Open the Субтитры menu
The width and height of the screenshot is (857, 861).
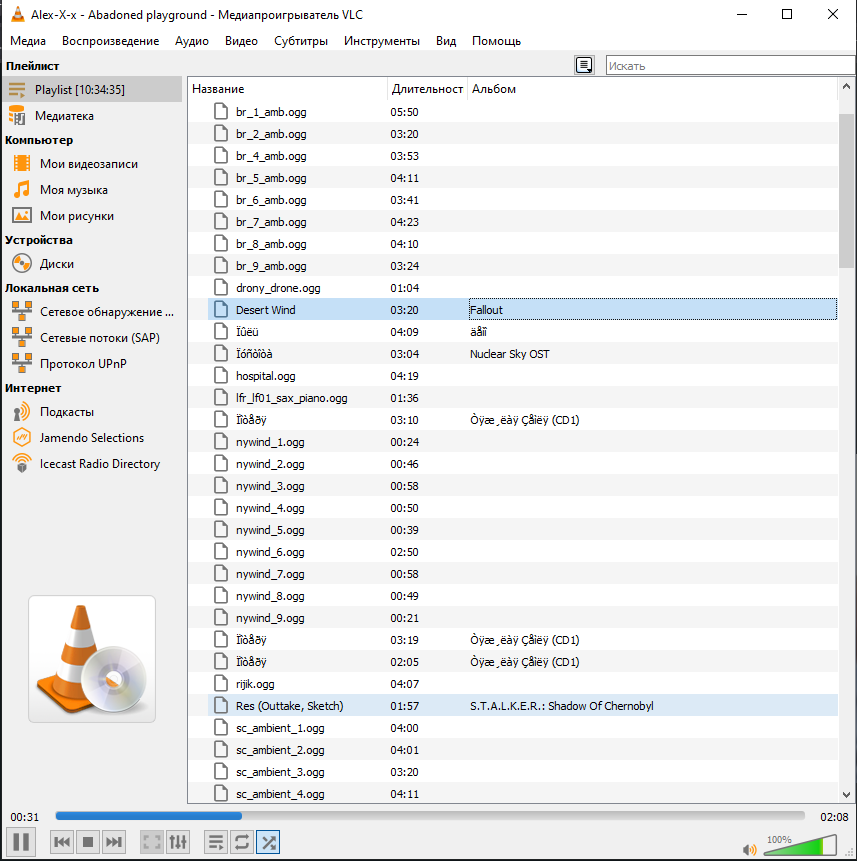click(x=301, y=41)
